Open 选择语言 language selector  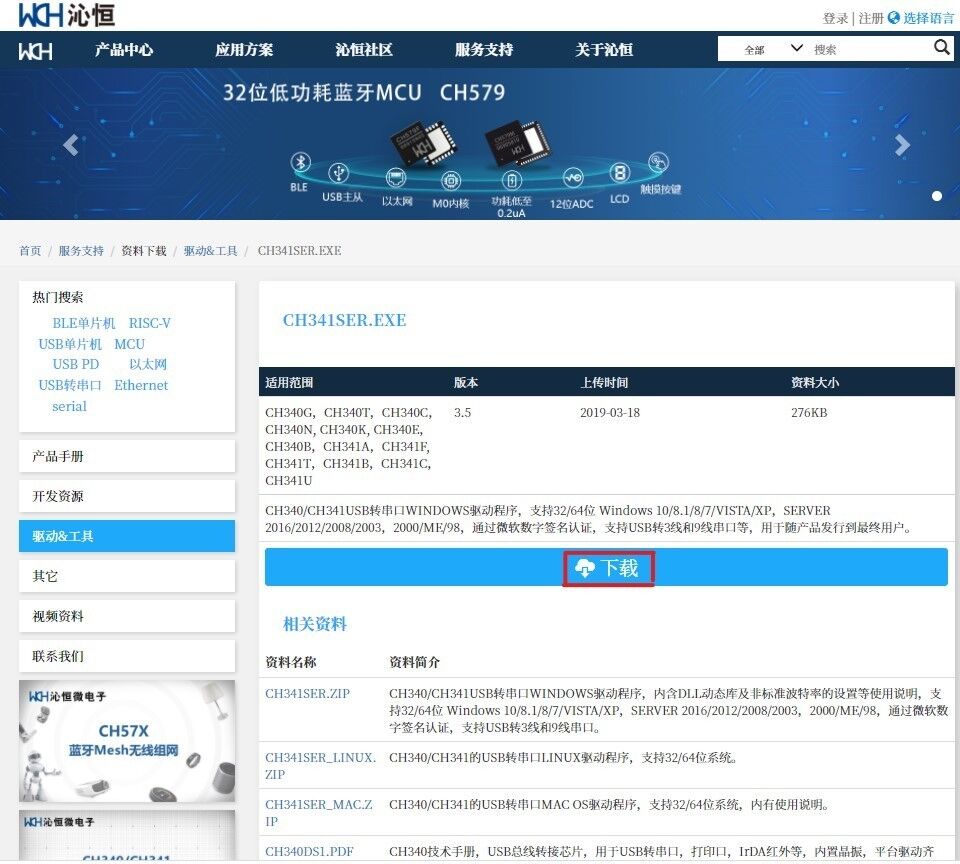click(928, 18)
